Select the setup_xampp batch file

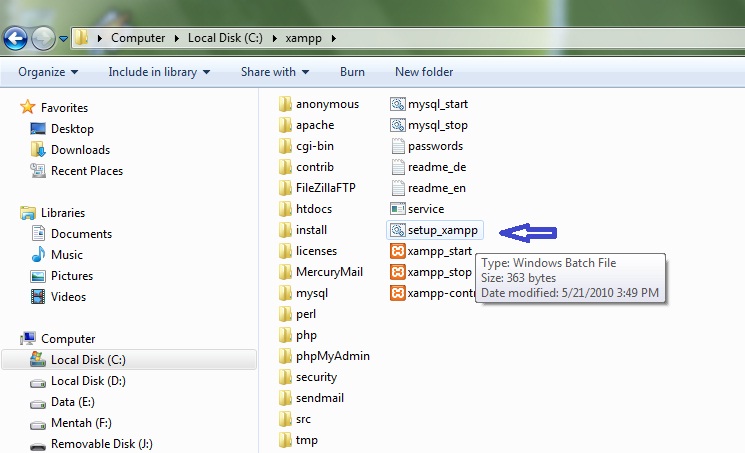coord(435,230)
